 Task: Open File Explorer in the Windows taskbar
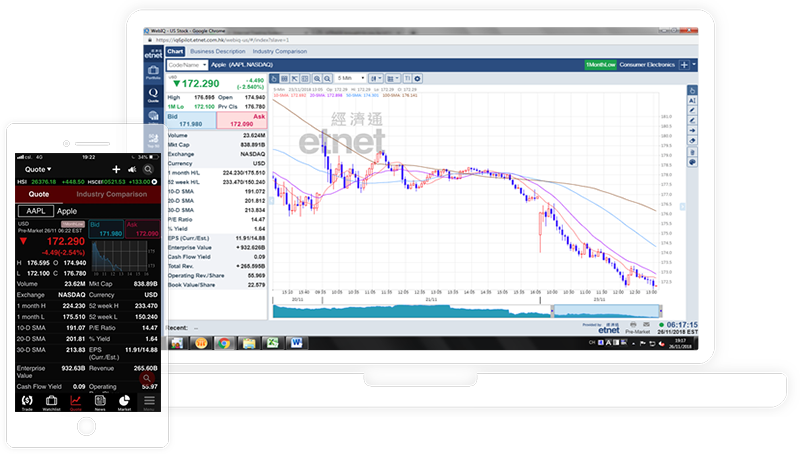248,343
